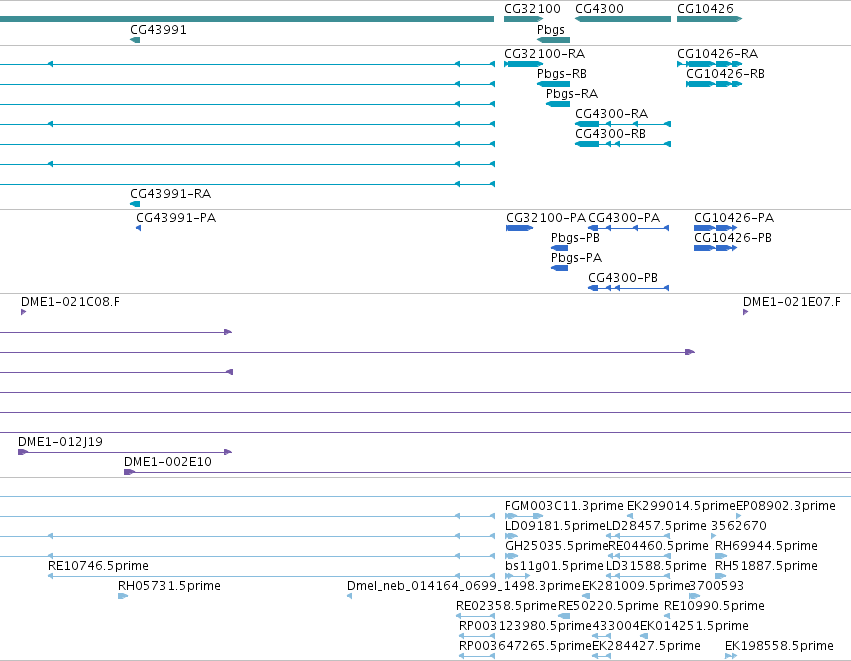Select transcript CG43991-RA
The height and width of the screenshot is (661, 851).
135,204
